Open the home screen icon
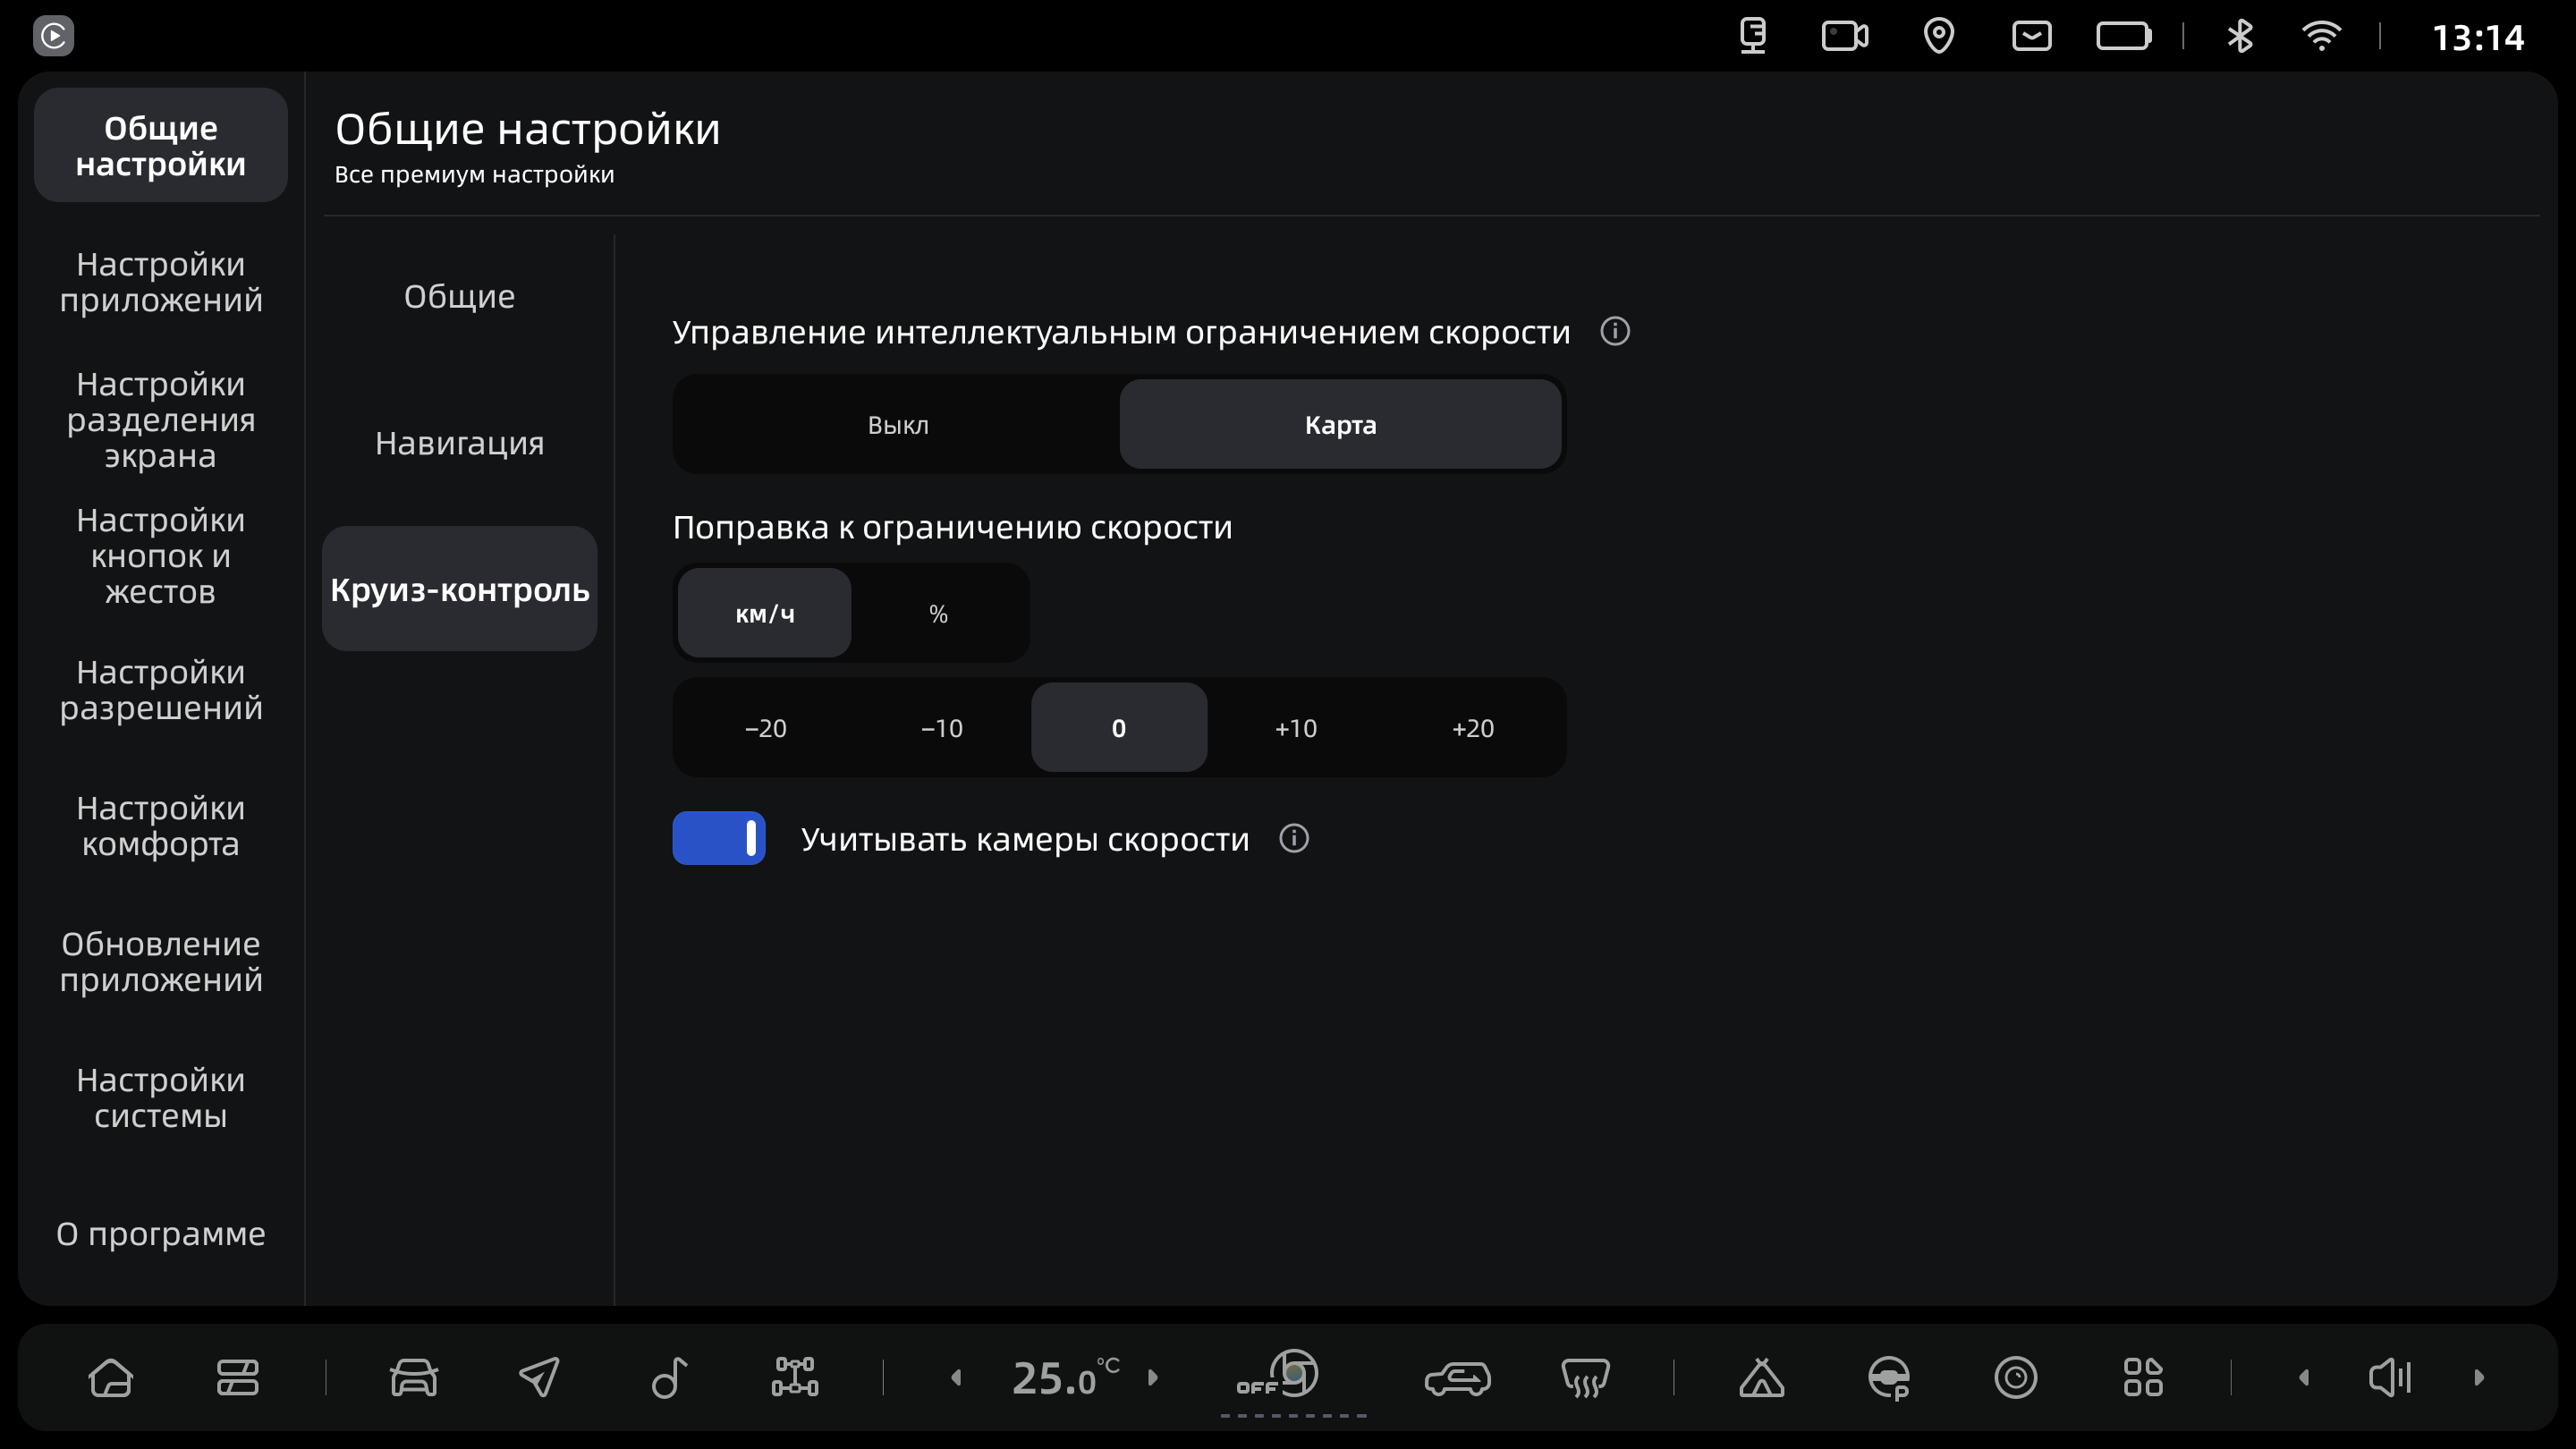Viewport: 2576px width, 1449px height. [110, 1377]
